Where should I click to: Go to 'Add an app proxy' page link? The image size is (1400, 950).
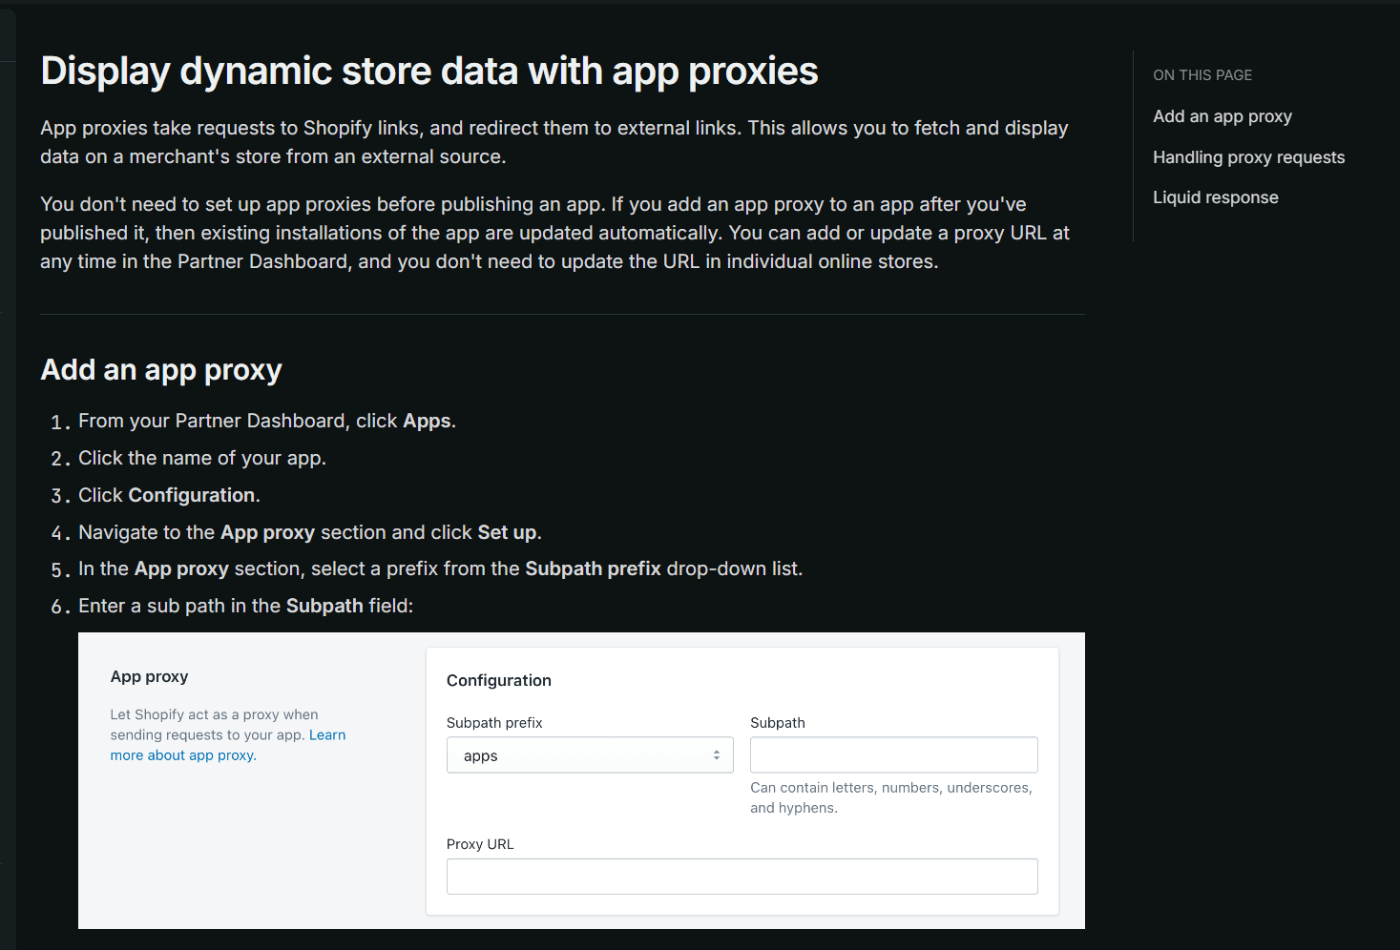pos(1222,116)
